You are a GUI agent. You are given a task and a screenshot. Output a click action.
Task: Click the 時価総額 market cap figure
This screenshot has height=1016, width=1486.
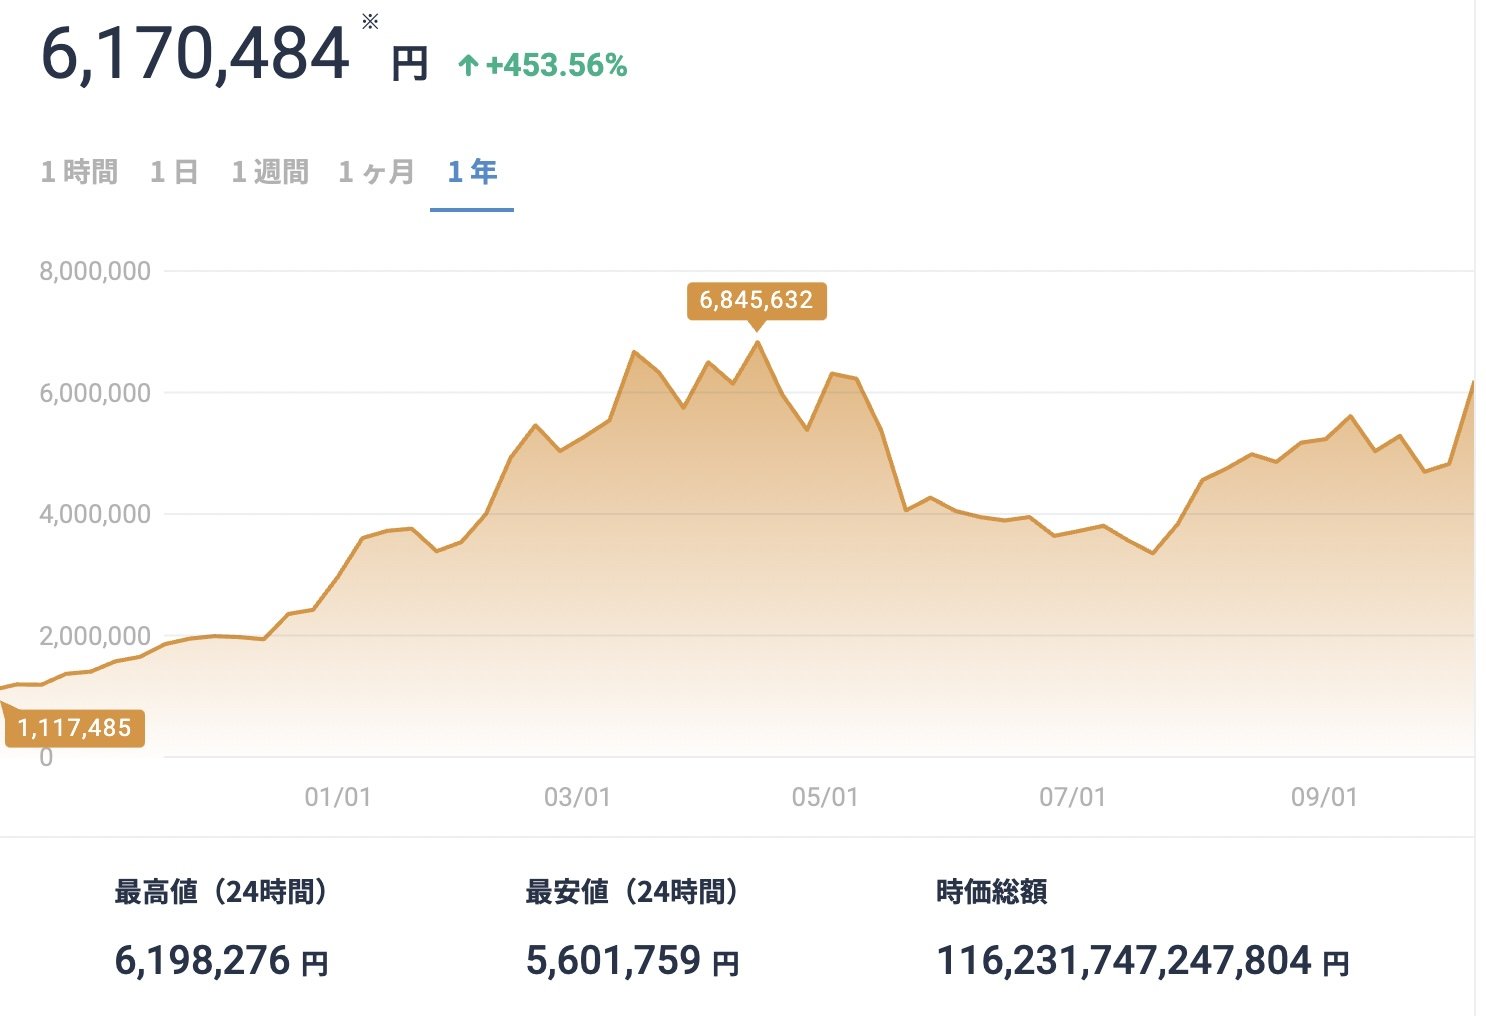[1145, 961]
